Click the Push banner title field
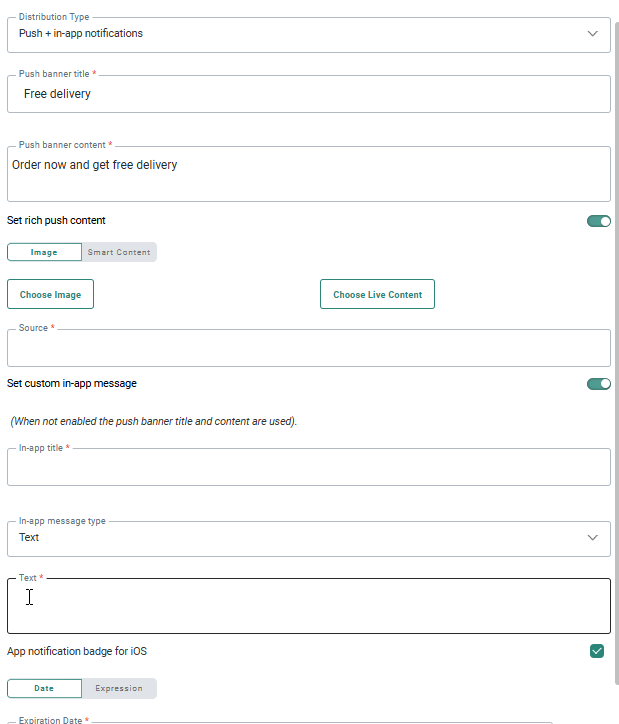 click(x=308, y=94)
